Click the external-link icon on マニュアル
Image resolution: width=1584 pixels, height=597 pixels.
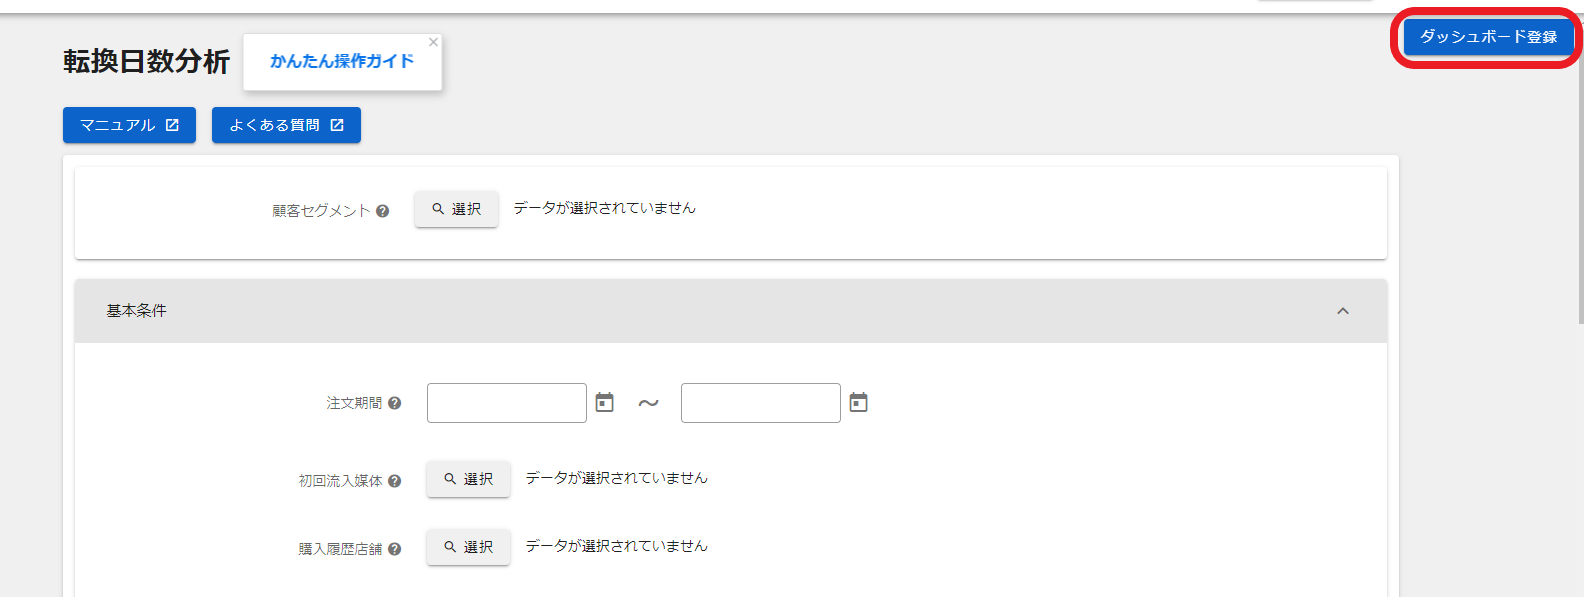click(x=172, y=125)
